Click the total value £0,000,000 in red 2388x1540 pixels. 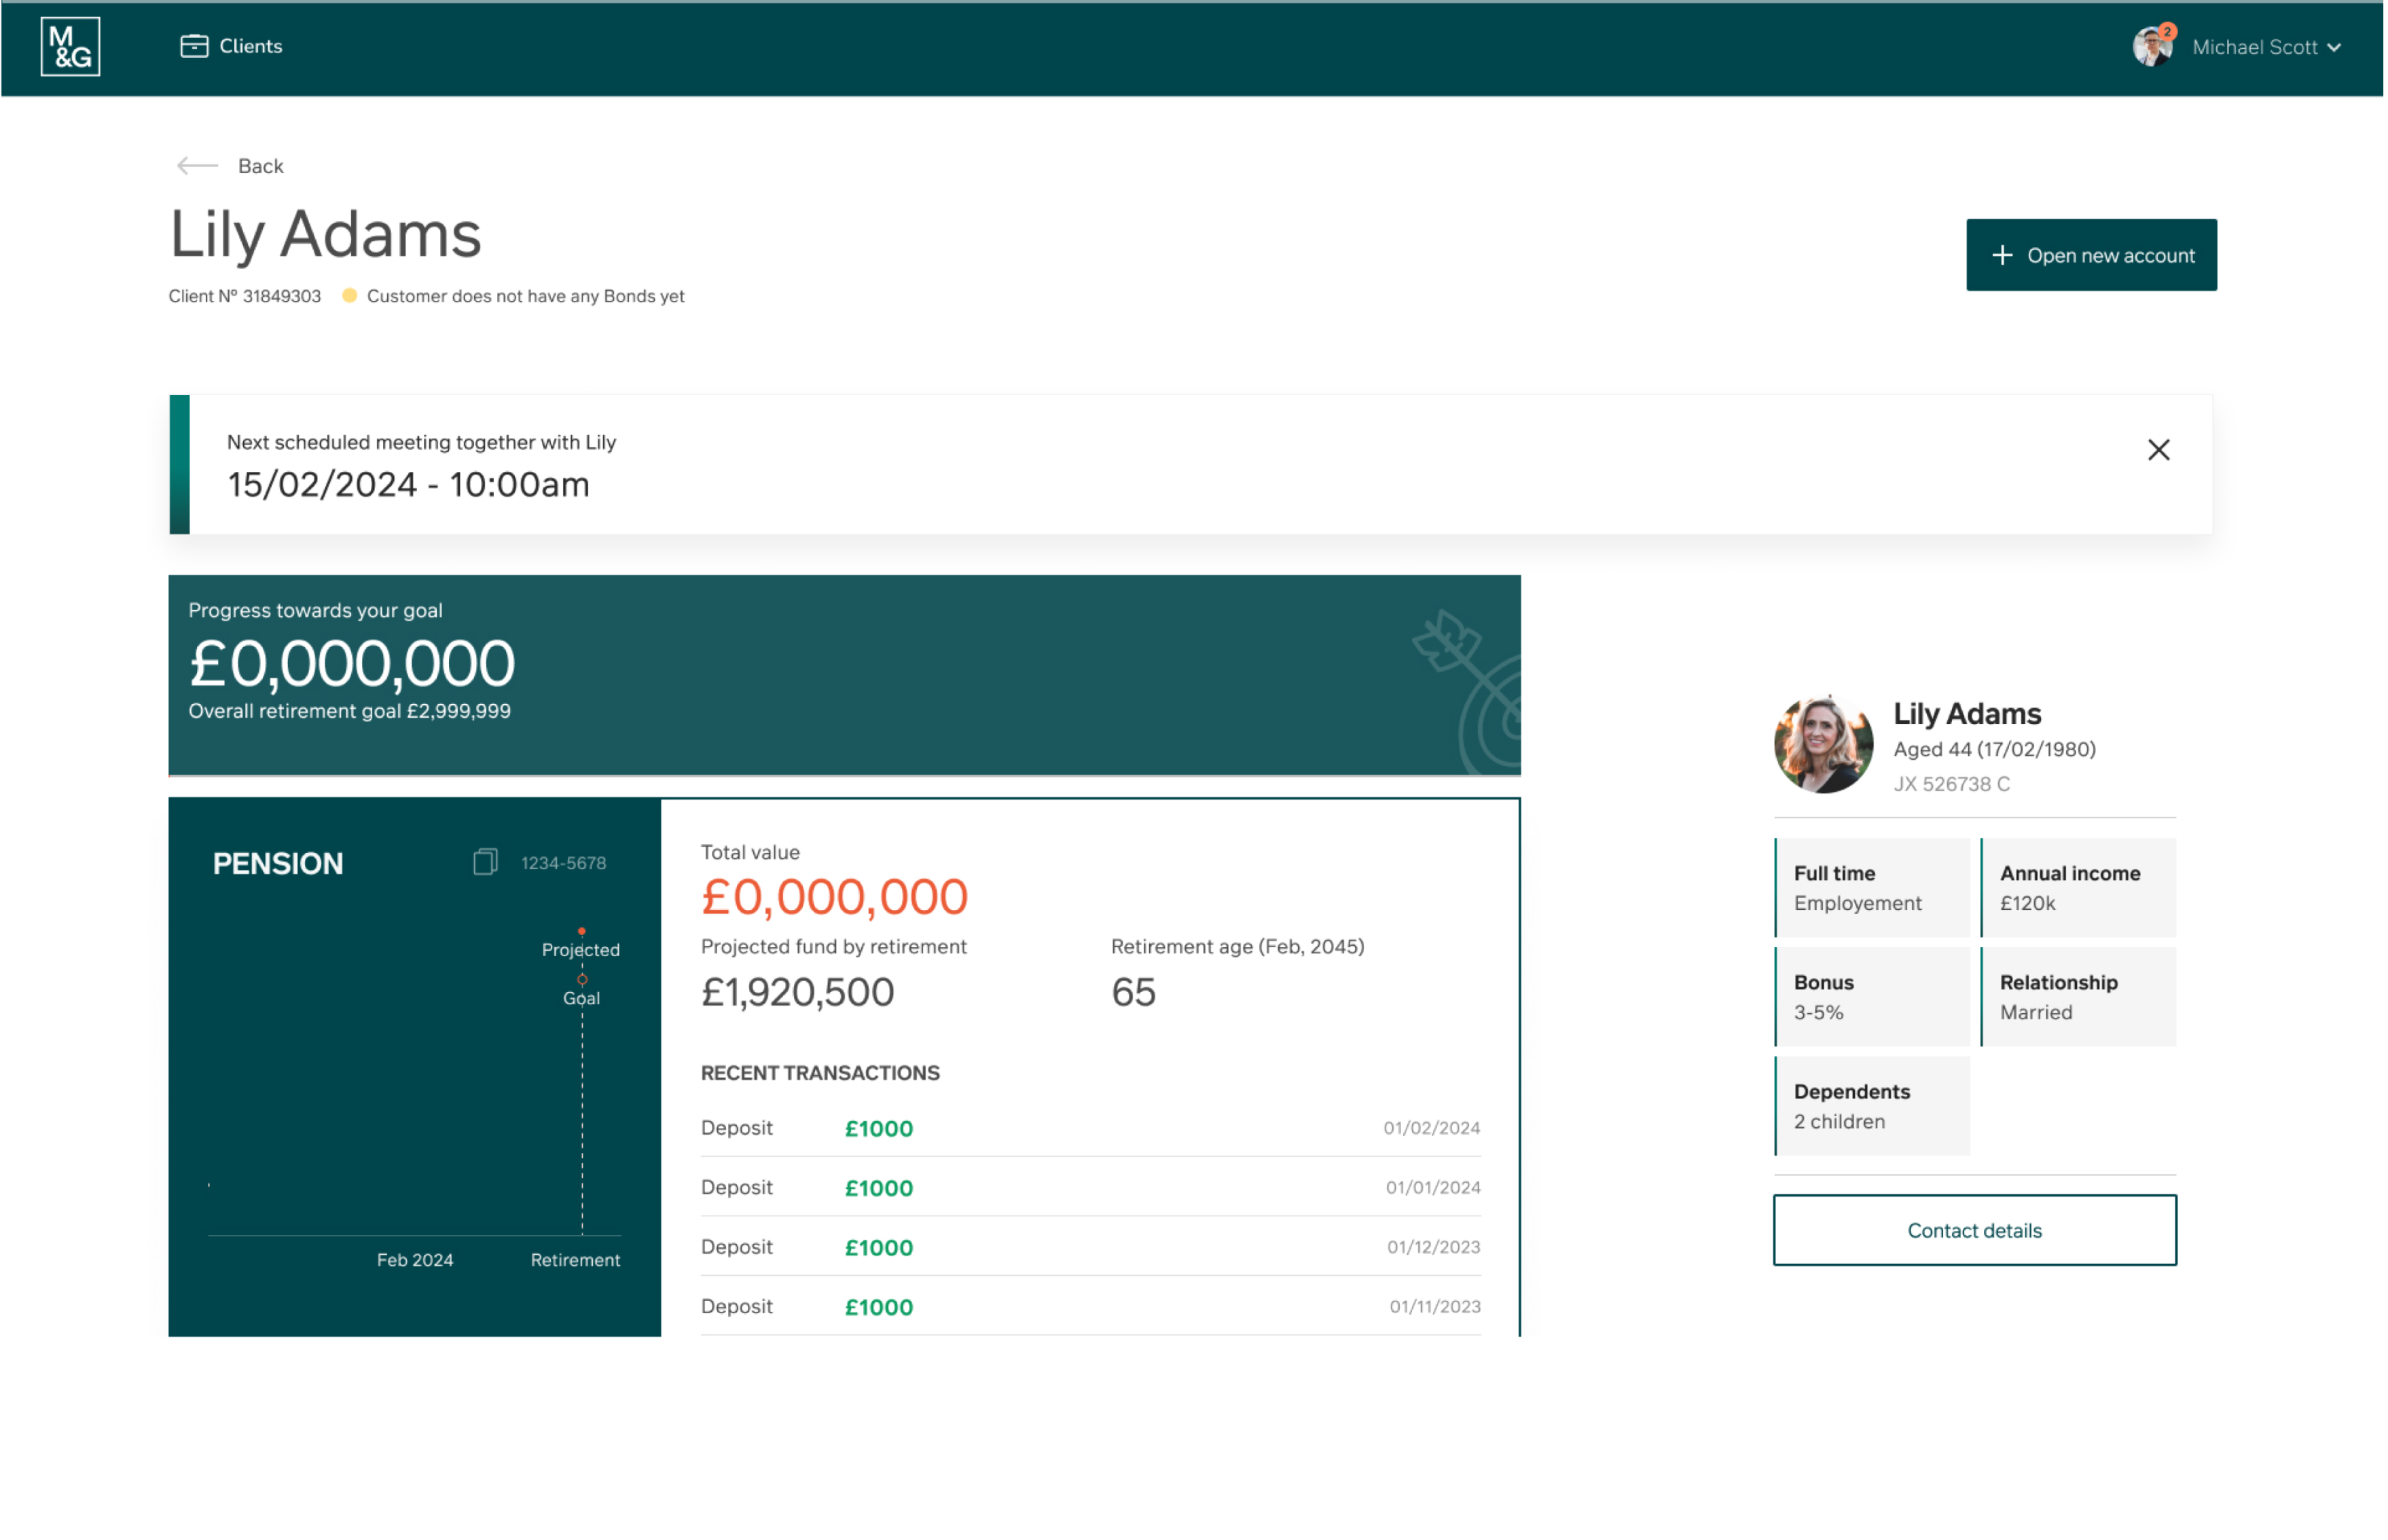coord(835,897)
